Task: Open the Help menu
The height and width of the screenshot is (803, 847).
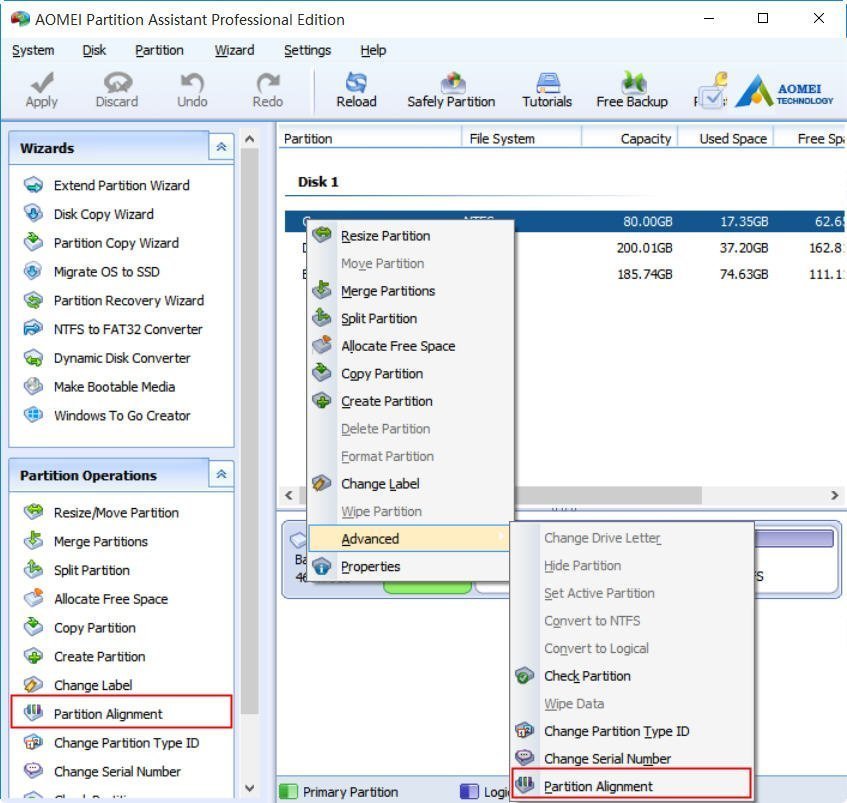Action: 373,50
